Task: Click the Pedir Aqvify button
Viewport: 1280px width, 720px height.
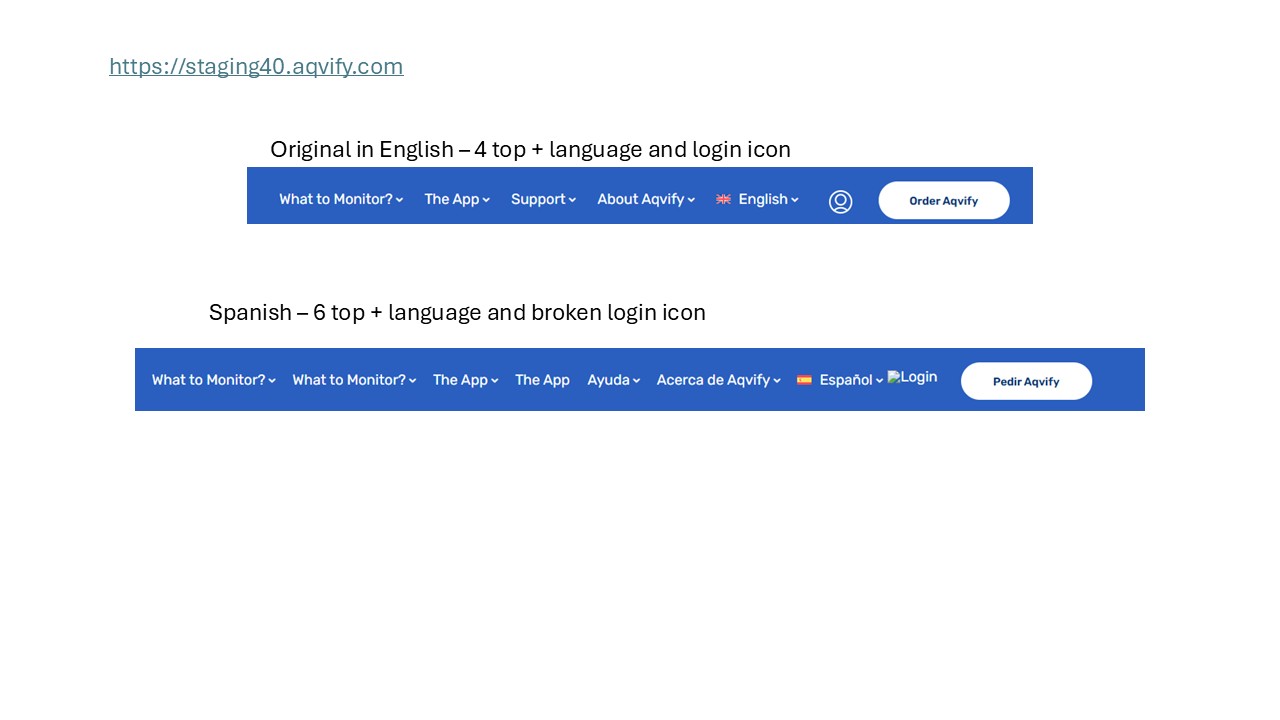Action: click(1026, 381)
